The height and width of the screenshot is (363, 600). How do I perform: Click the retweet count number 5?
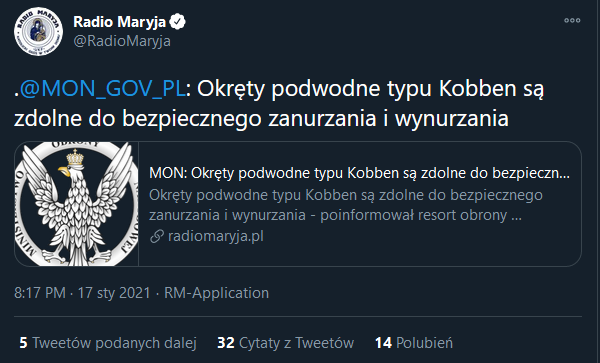click(23, 343)
